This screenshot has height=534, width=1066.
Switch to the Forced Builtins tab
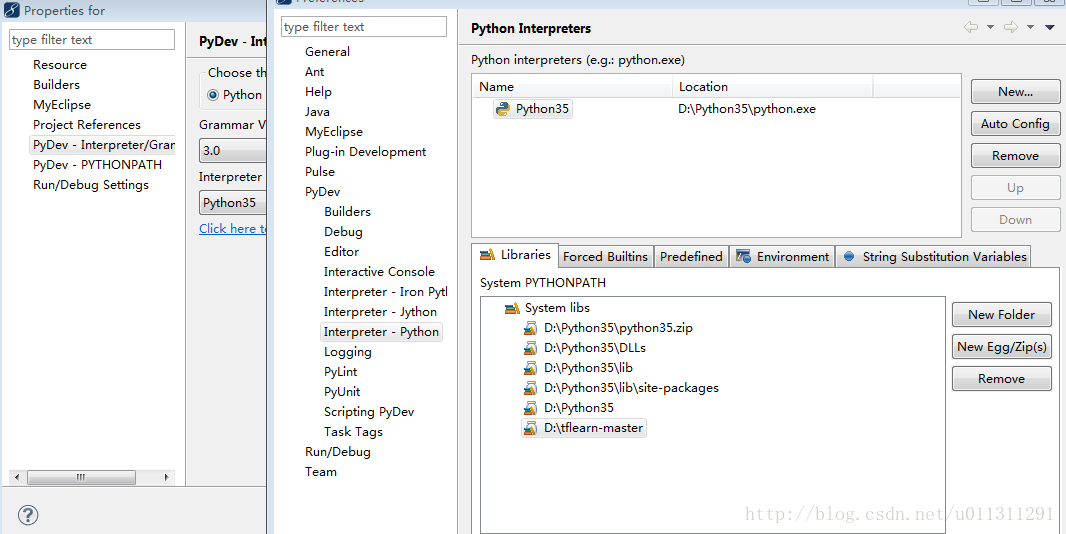[606, 256]
